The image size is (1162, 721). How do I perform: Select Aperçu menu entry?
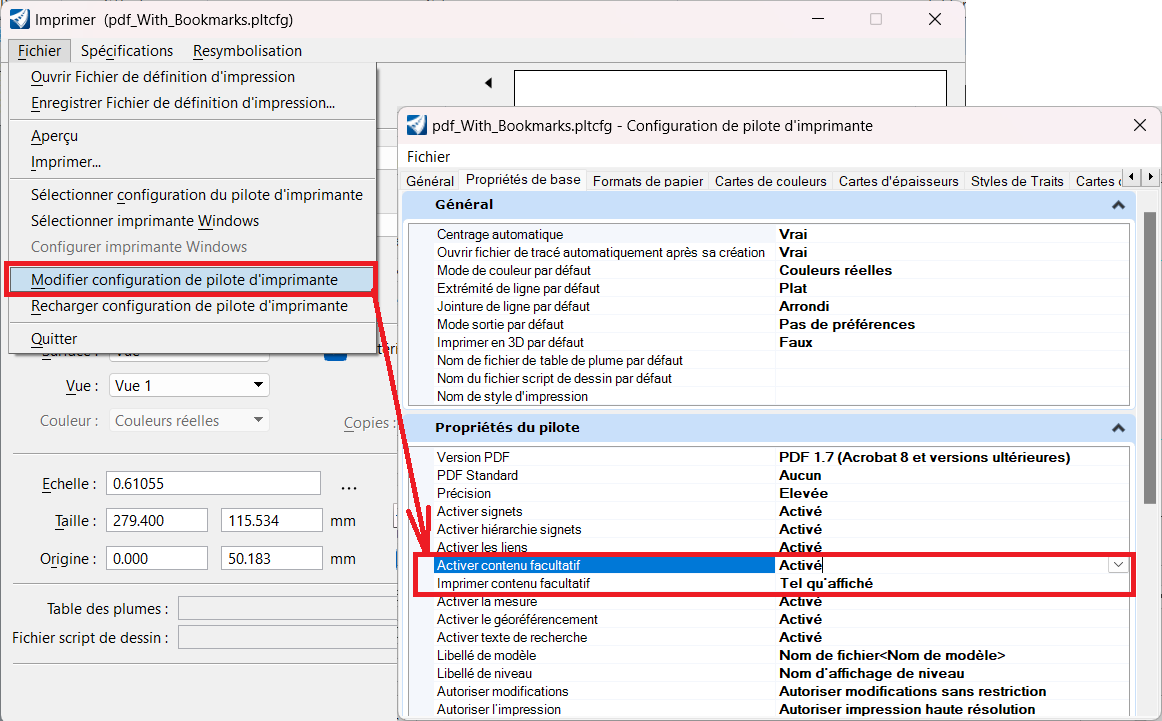(54, 136)
